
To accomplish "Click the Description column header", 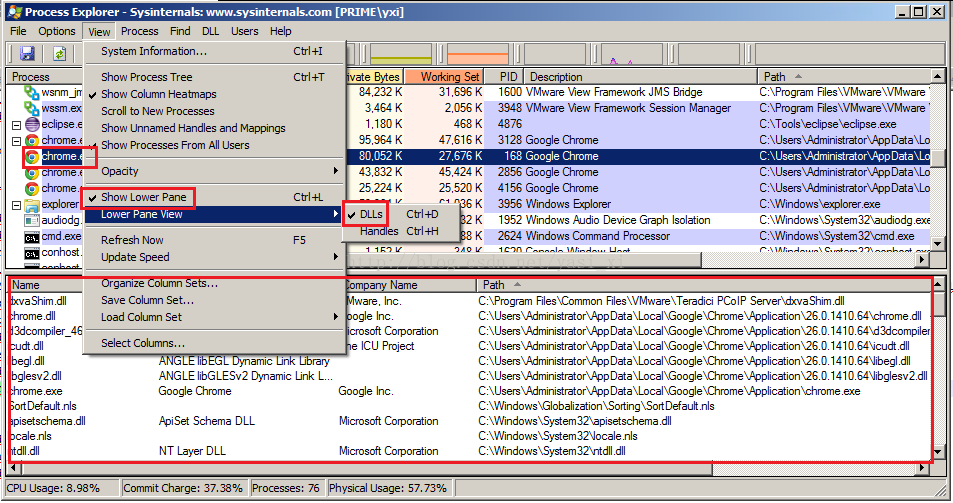I will tap(640, 77).
